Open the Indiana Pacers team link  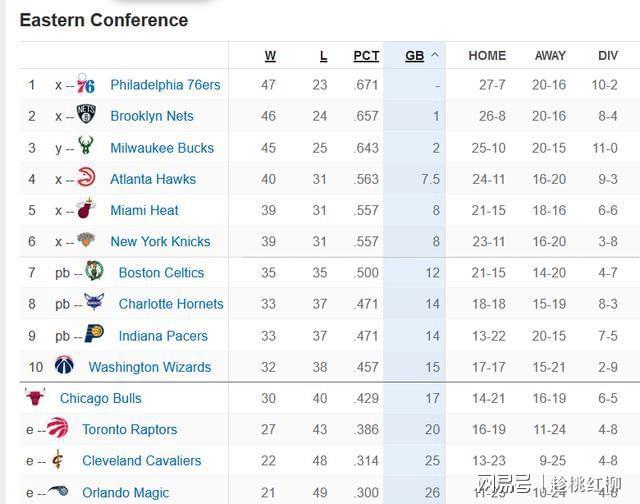[x=163, y=336]
